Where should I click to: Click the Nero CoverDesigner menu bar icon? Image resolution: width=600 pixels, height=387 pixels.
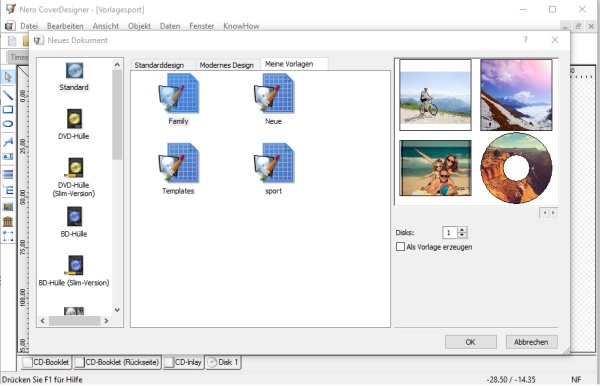click(x=10, y=26)
